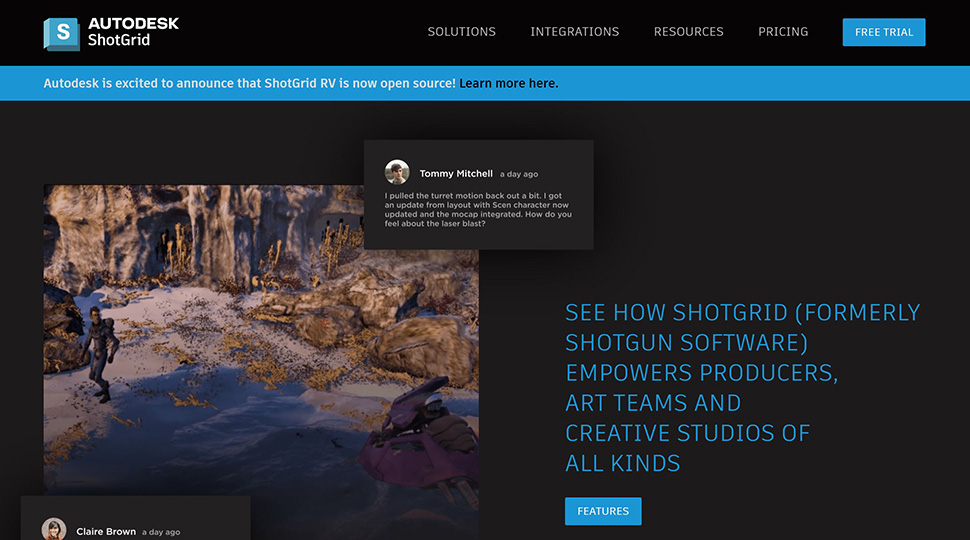
Task: Follow the 'Learn more here' link
Action: tap(509, 84)
